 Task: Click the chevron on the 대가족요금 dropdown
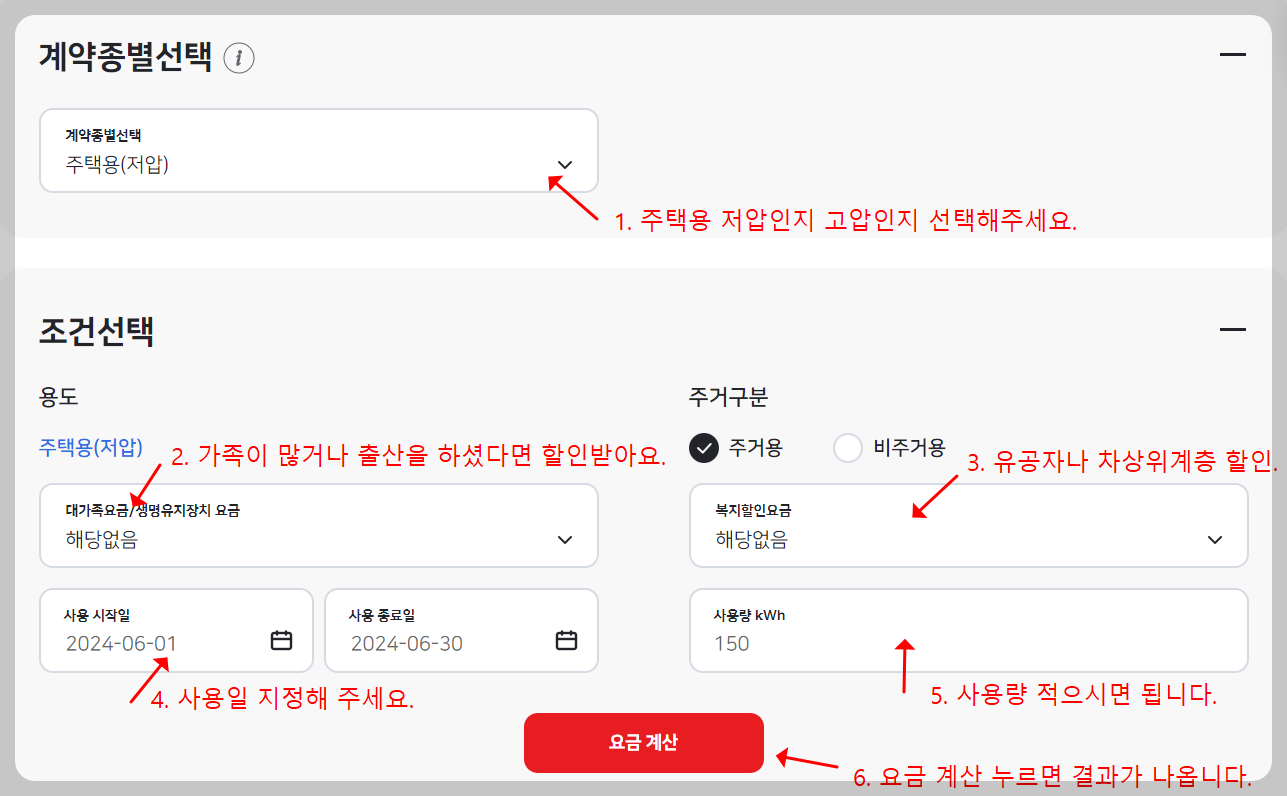pos(565,539)
